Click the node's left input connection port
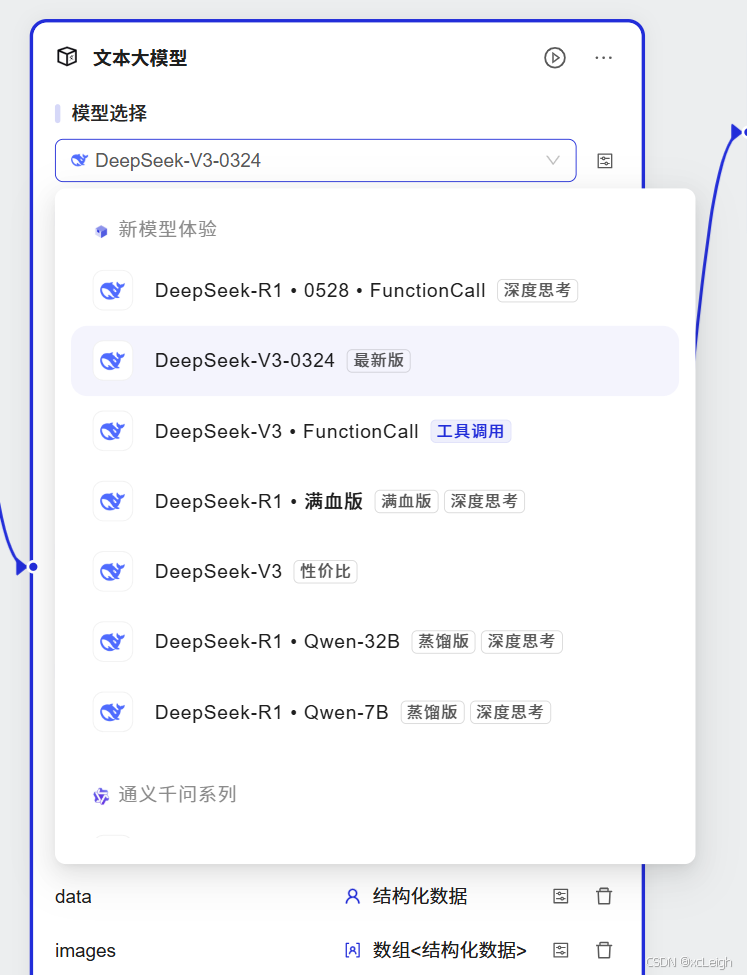The width and height of the screenshot is (747, 975). [x=32, y=566]
